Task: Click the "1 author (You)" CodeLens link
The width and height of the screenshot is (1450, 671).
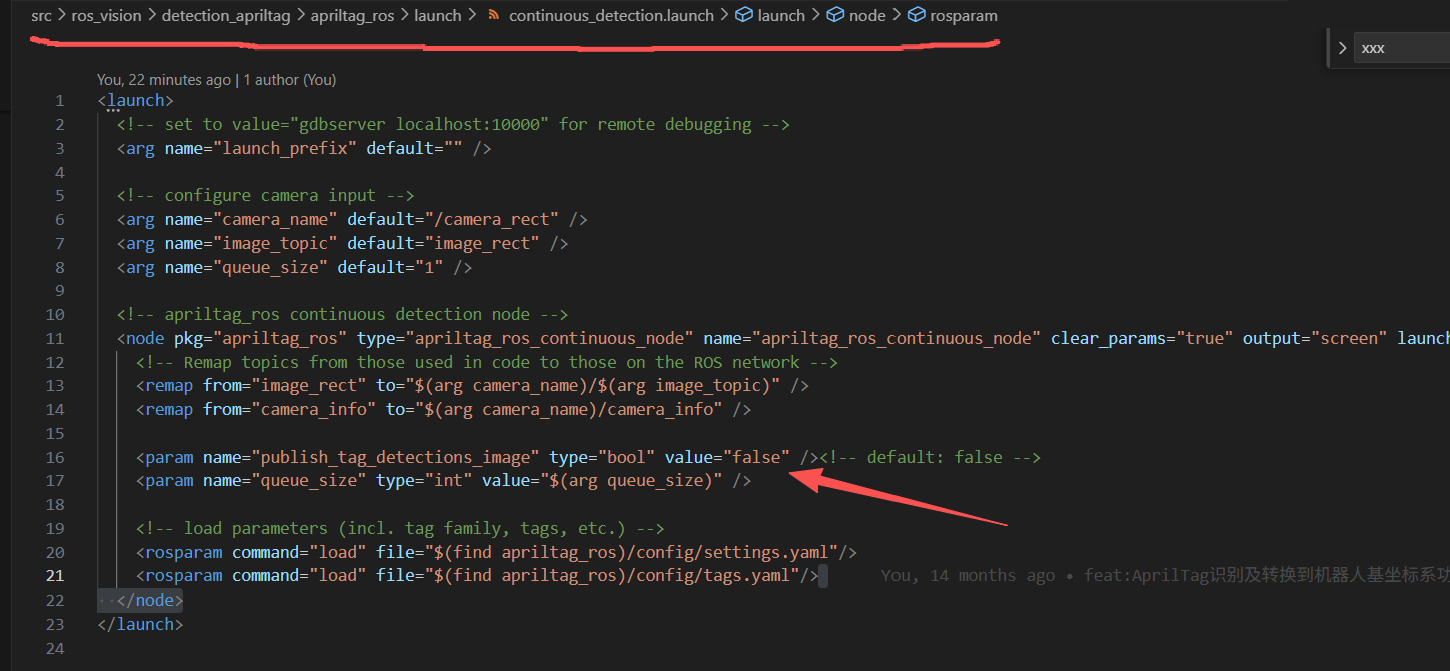Action: pyautogui.click(x=290, y=80)
